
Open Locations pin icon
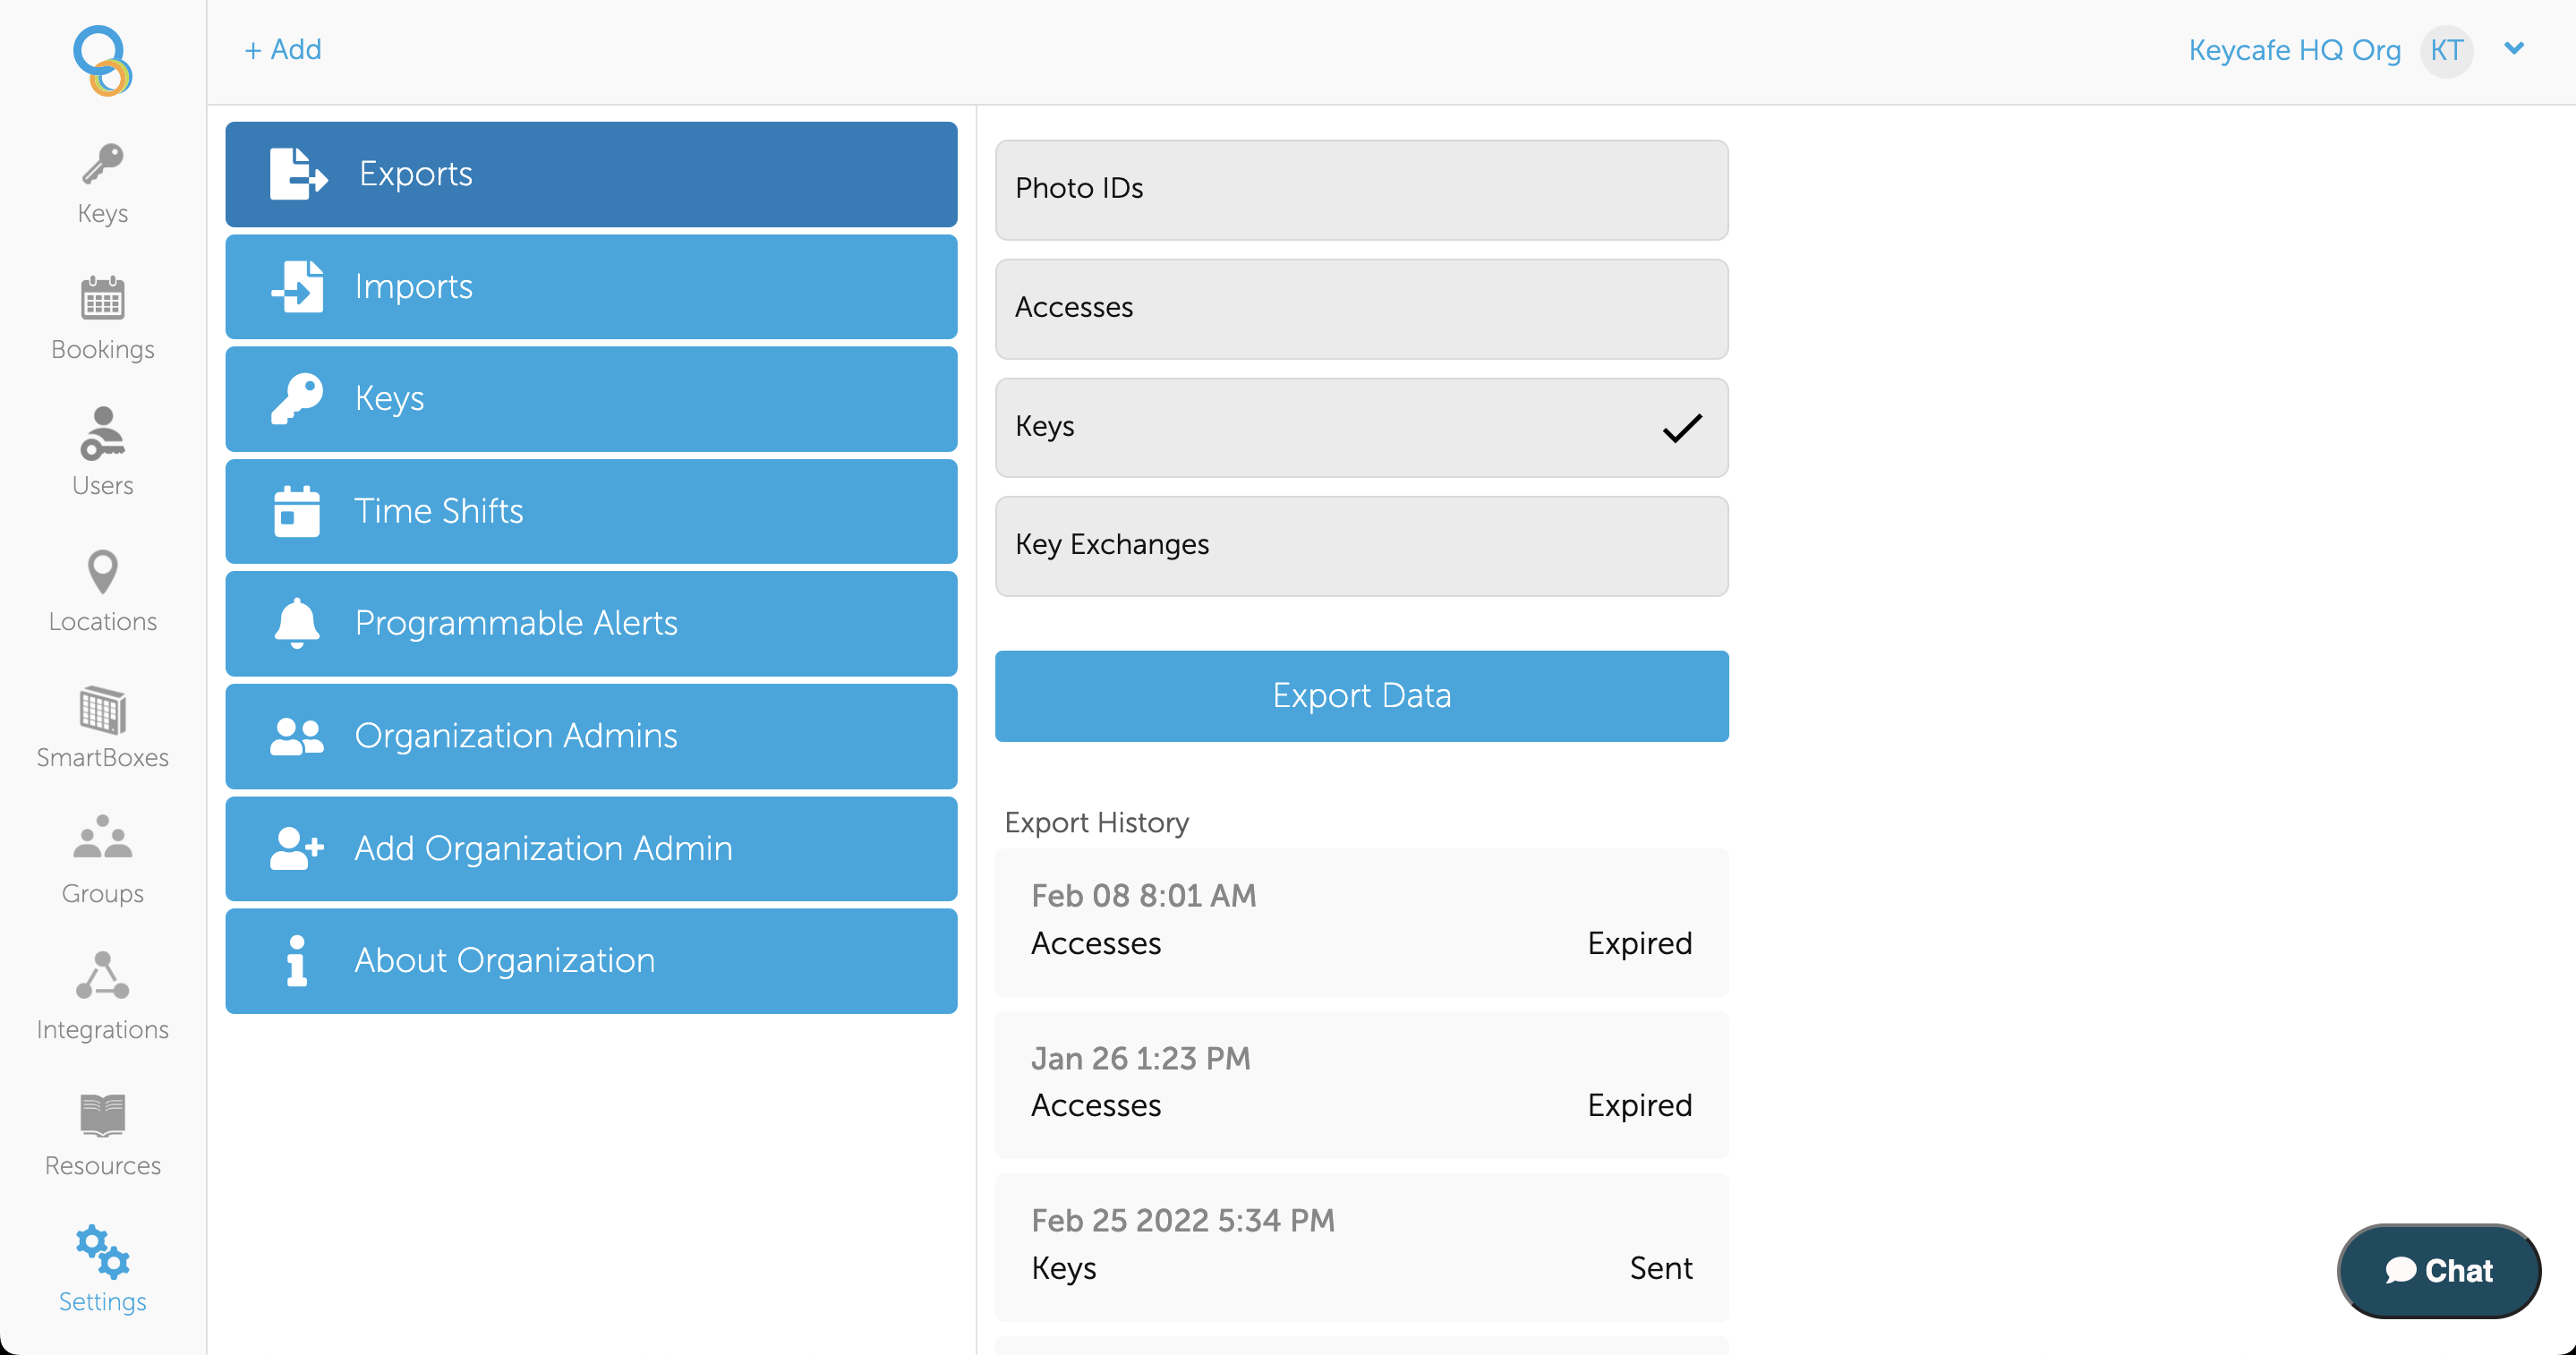(102, 571)
